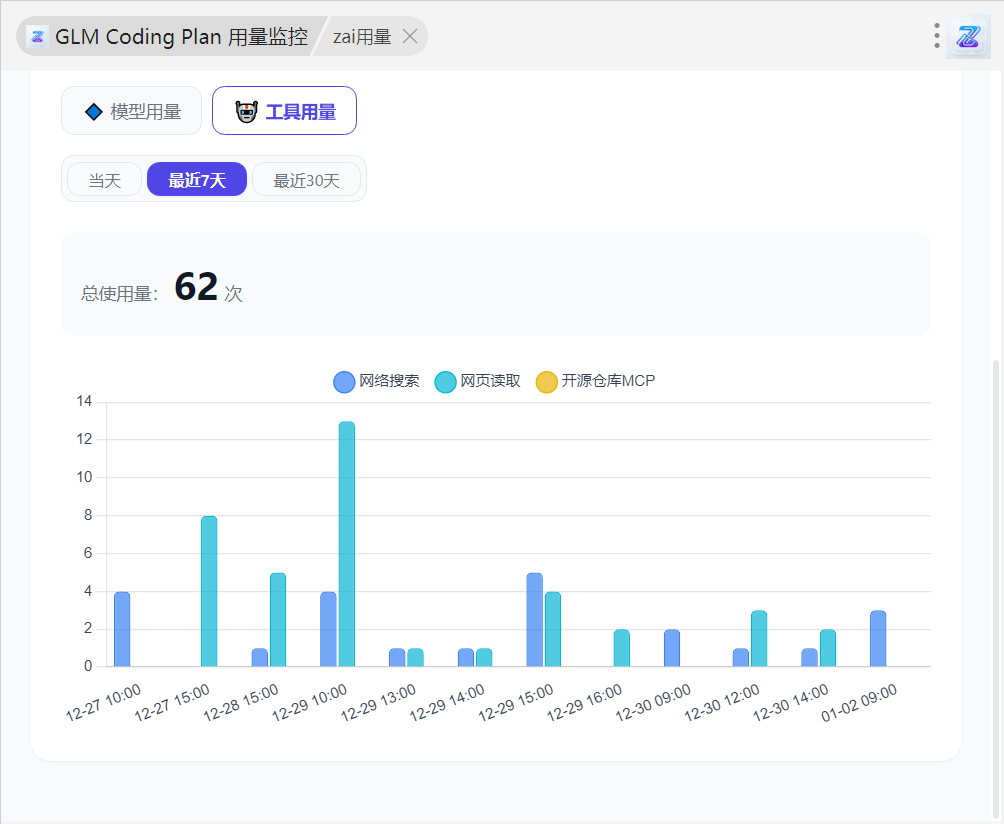Screen dimensions: 1004x824
Task: Click the robot face 工具用量 icon
Action: (246, 112)
